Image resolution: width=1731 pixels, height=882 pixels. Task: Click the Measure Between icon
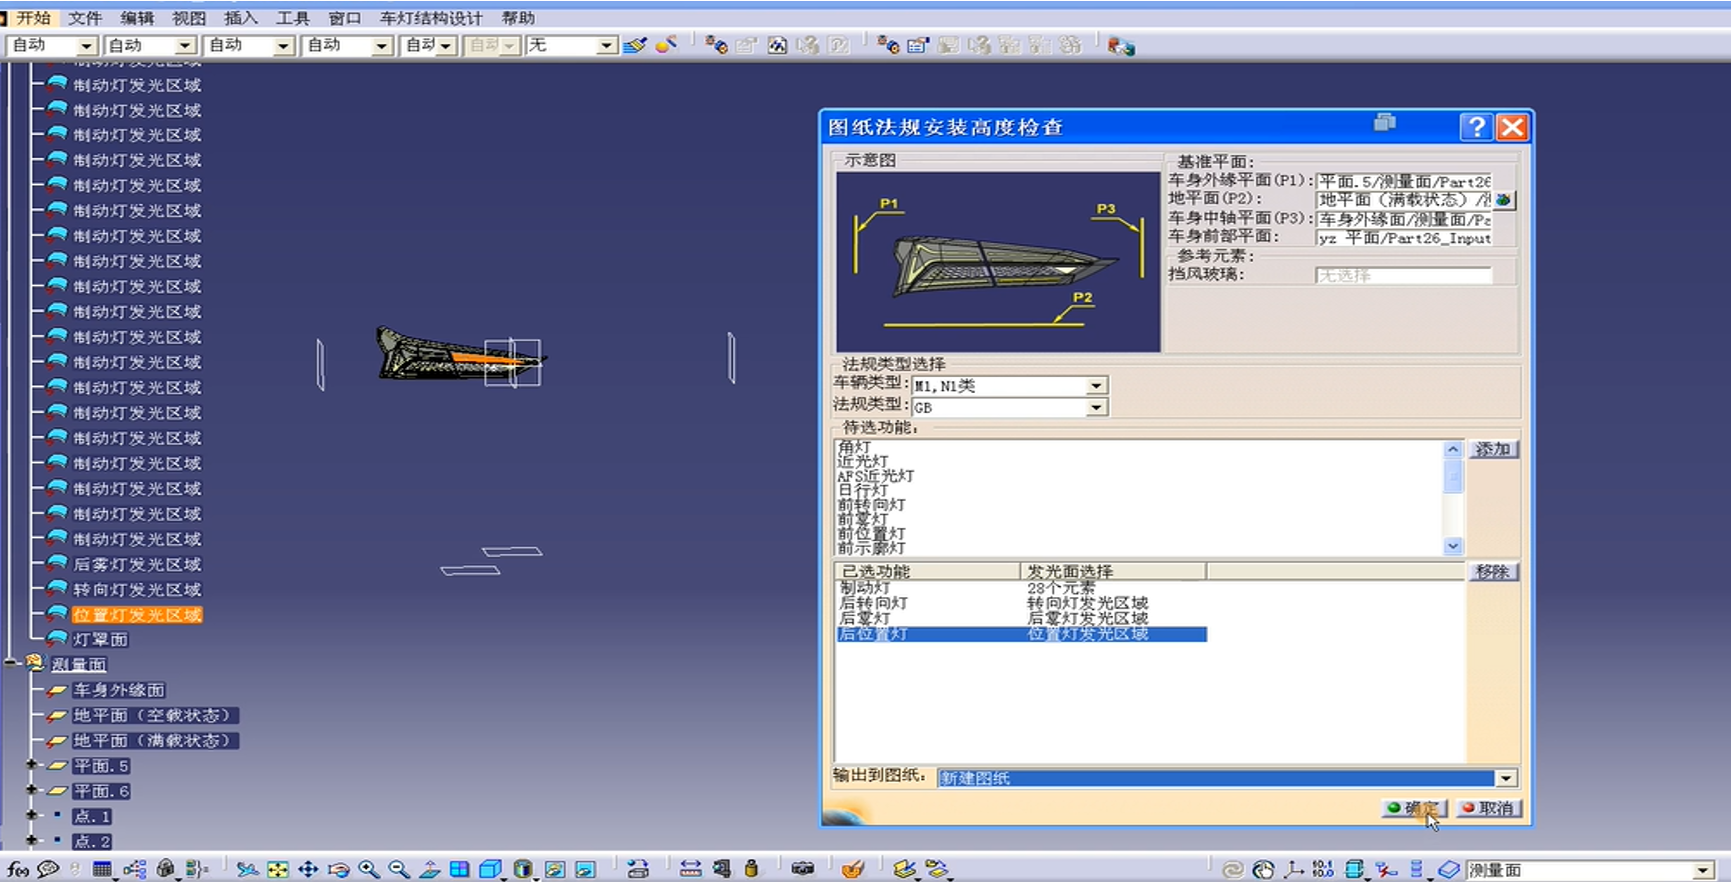pos(690,868)
